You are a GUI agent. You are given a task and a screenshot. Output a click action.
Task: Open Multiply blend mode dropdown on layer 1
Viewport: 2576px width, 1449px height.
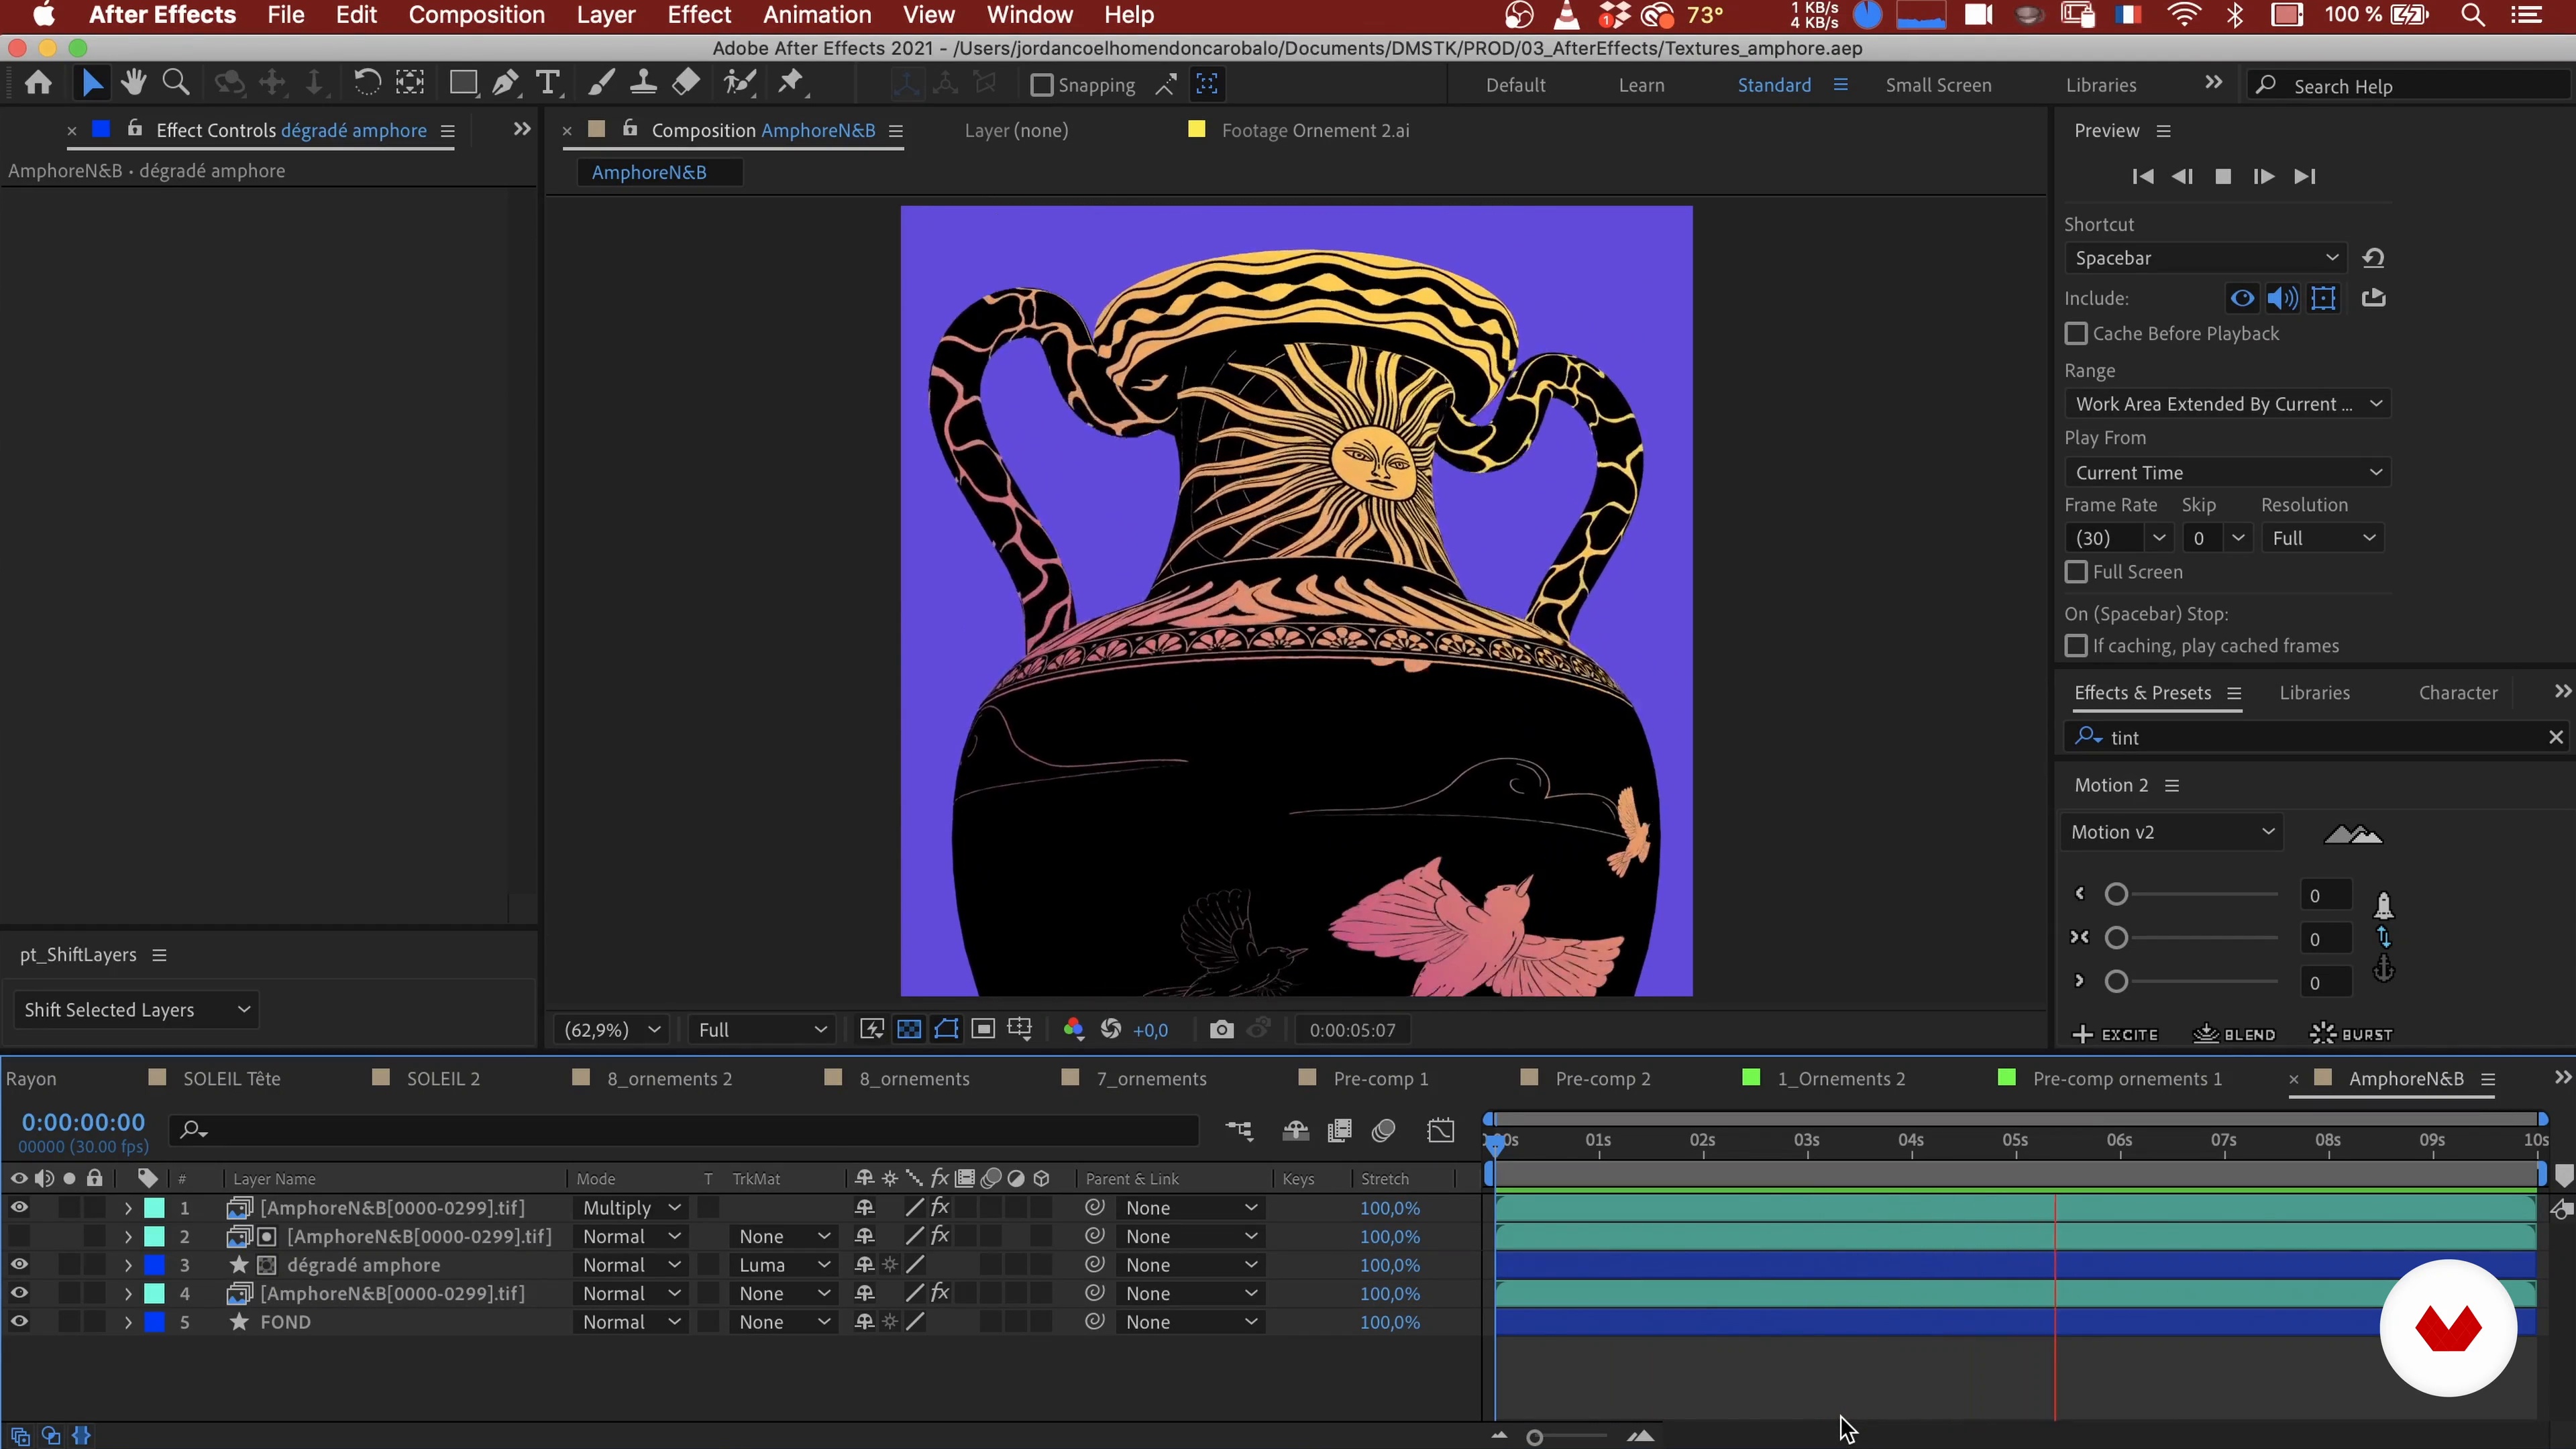pos(631,1208)
